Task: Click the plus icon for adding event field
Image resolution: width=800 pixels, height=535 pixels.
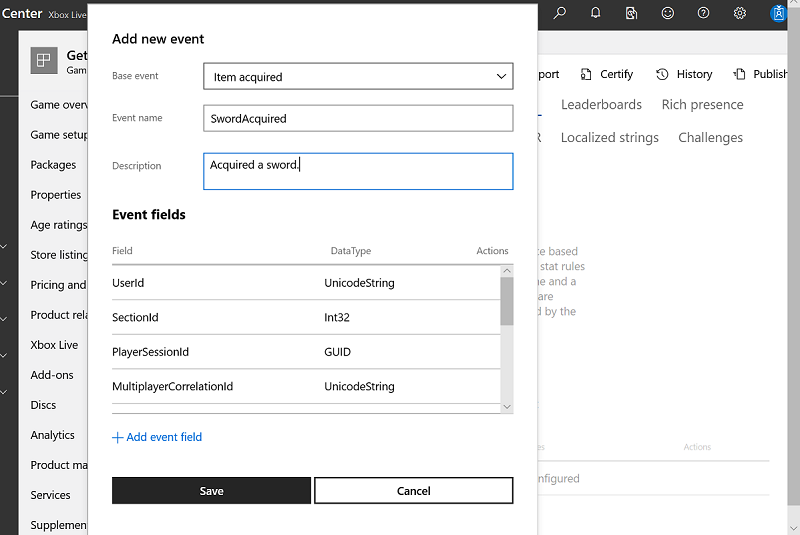Action: (117, 438)
